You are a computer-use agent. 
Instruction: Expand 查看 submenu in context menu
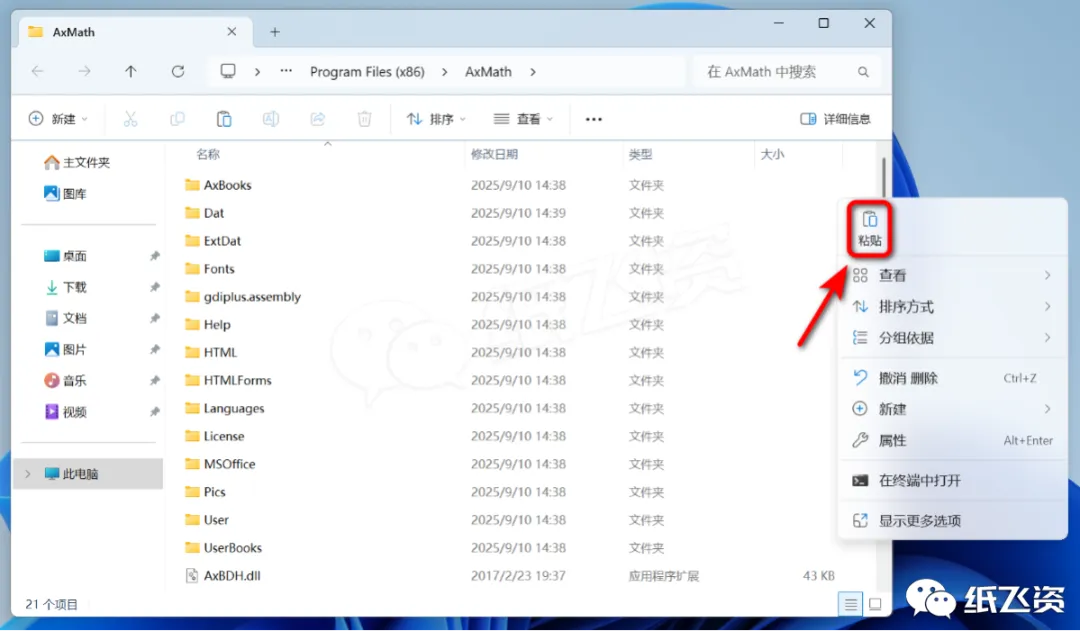click(953, 276)
